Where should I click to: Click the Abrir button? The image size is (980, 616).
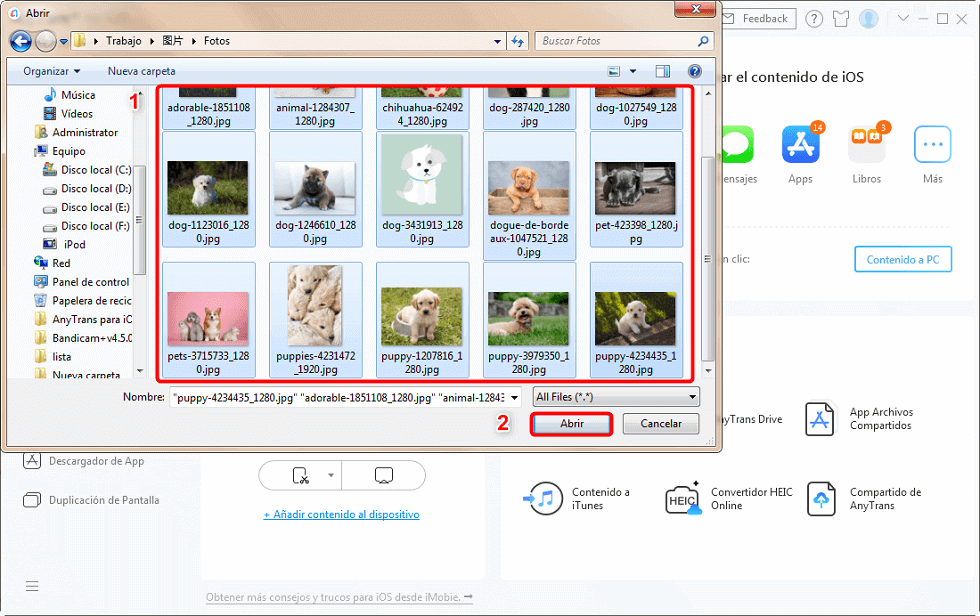click(571, 424)
